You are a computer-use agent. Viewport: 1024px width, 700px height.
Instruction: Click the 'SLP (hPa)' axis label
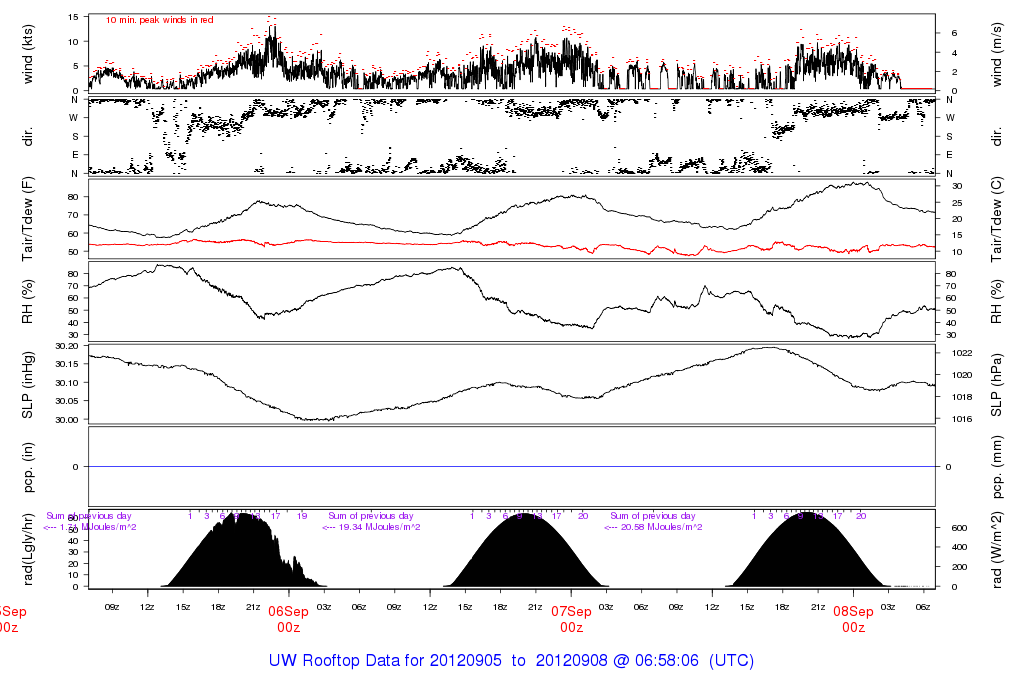(x=997, y=385)
